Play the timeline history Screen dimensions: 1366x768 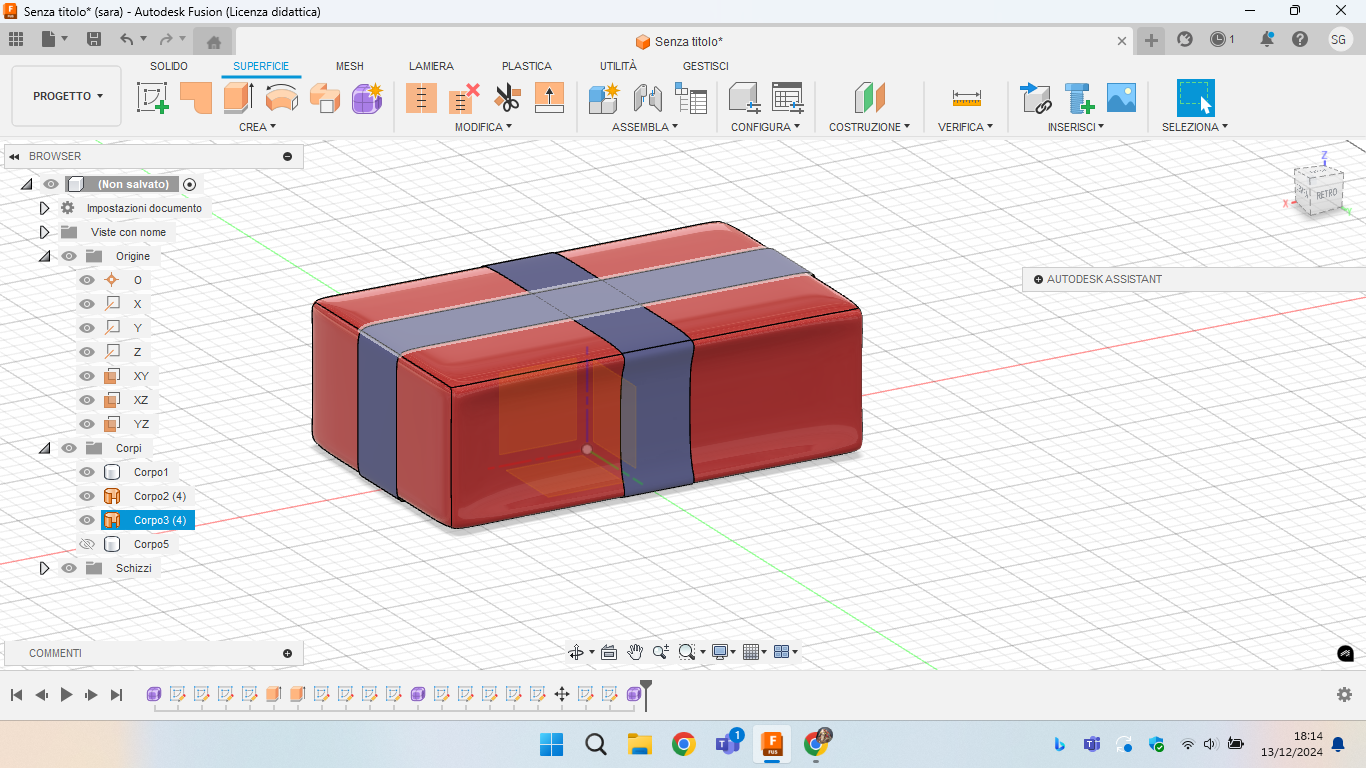coord(66,694)
